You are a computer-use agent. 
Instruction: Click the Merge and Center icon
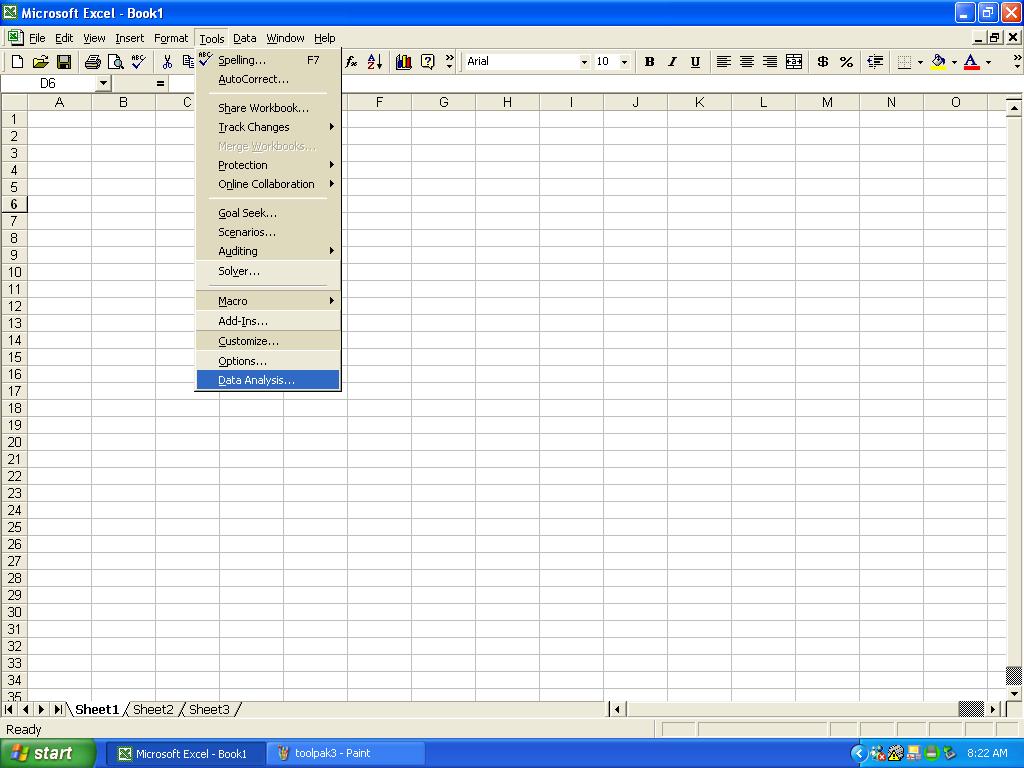794,62
